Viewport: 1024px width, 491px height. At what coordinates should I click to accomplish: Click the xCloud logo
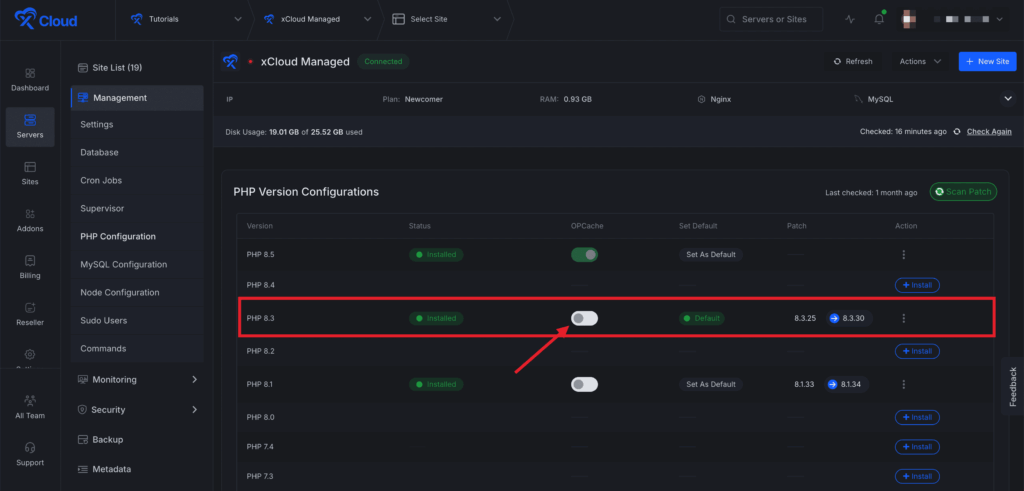pyautogui.click(x=46, y=19)
